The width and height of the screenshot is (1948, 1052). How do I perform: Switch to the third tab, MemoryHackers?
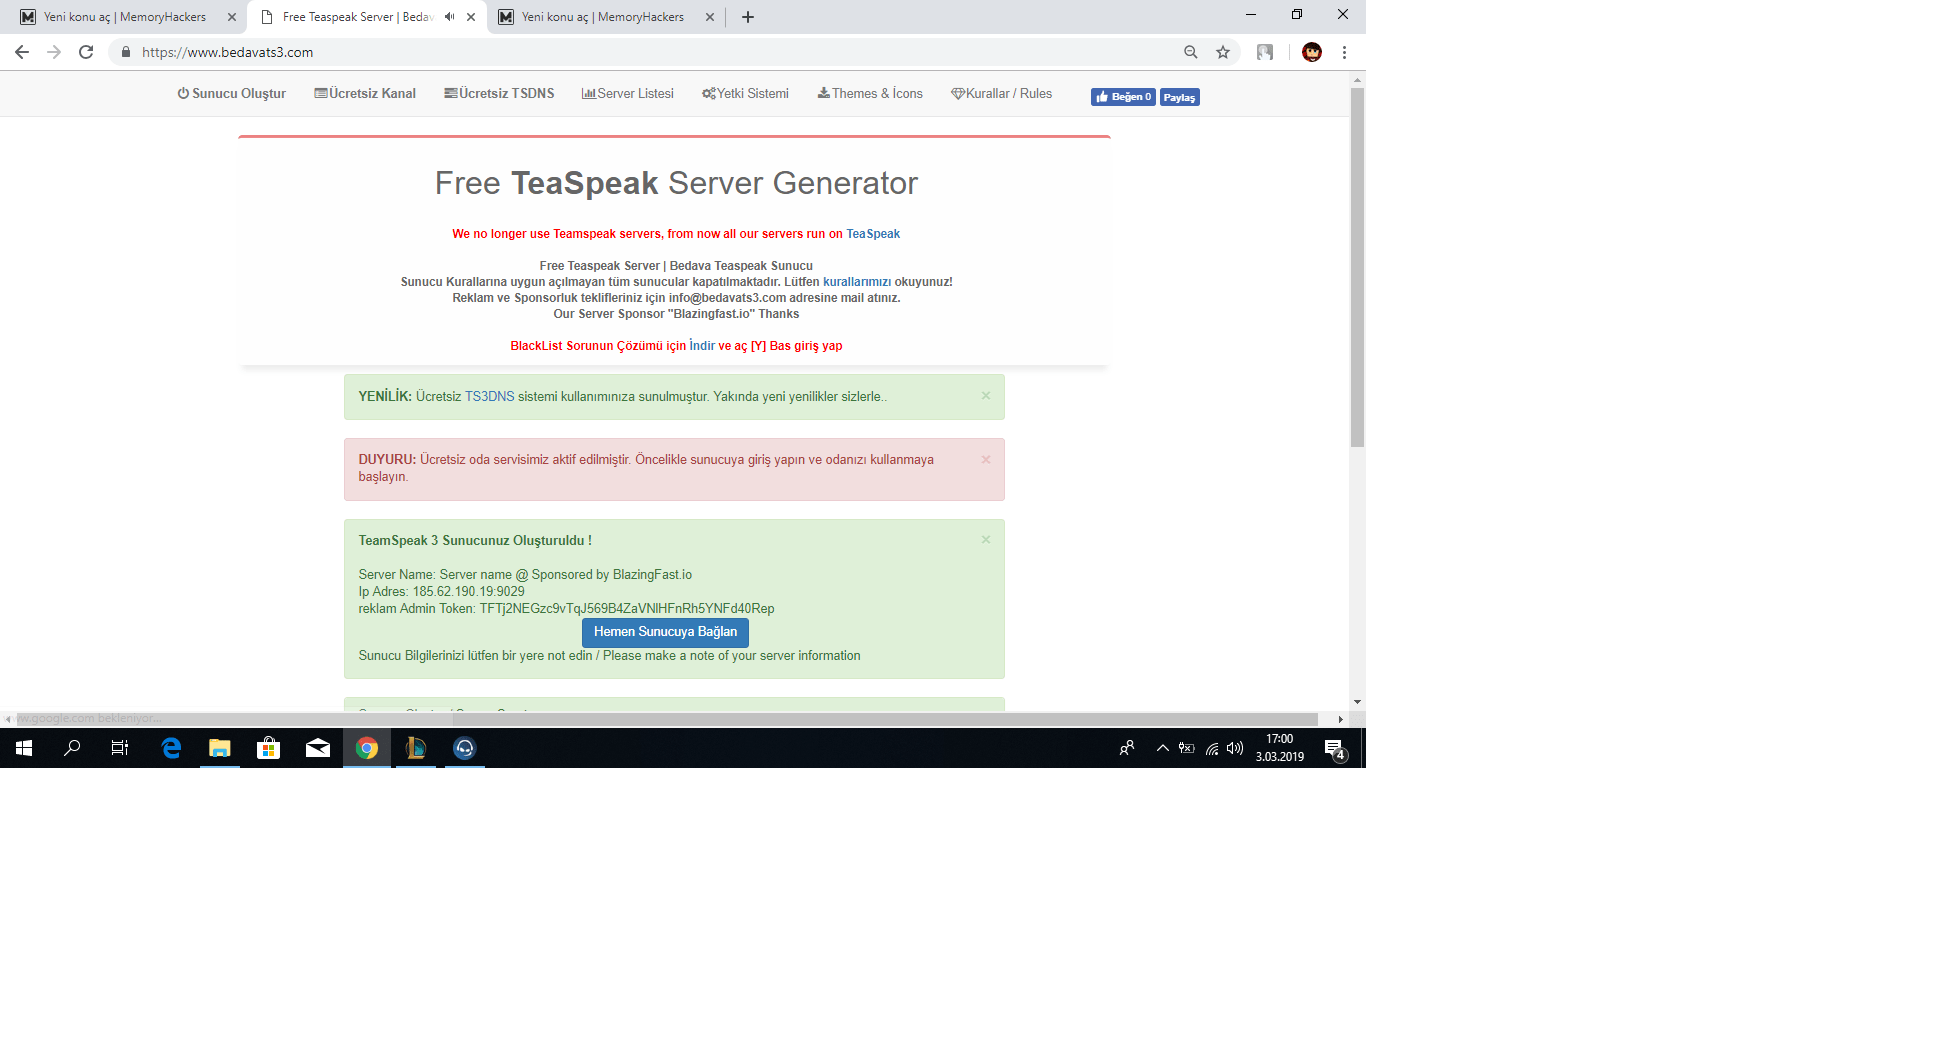(603, 17)
